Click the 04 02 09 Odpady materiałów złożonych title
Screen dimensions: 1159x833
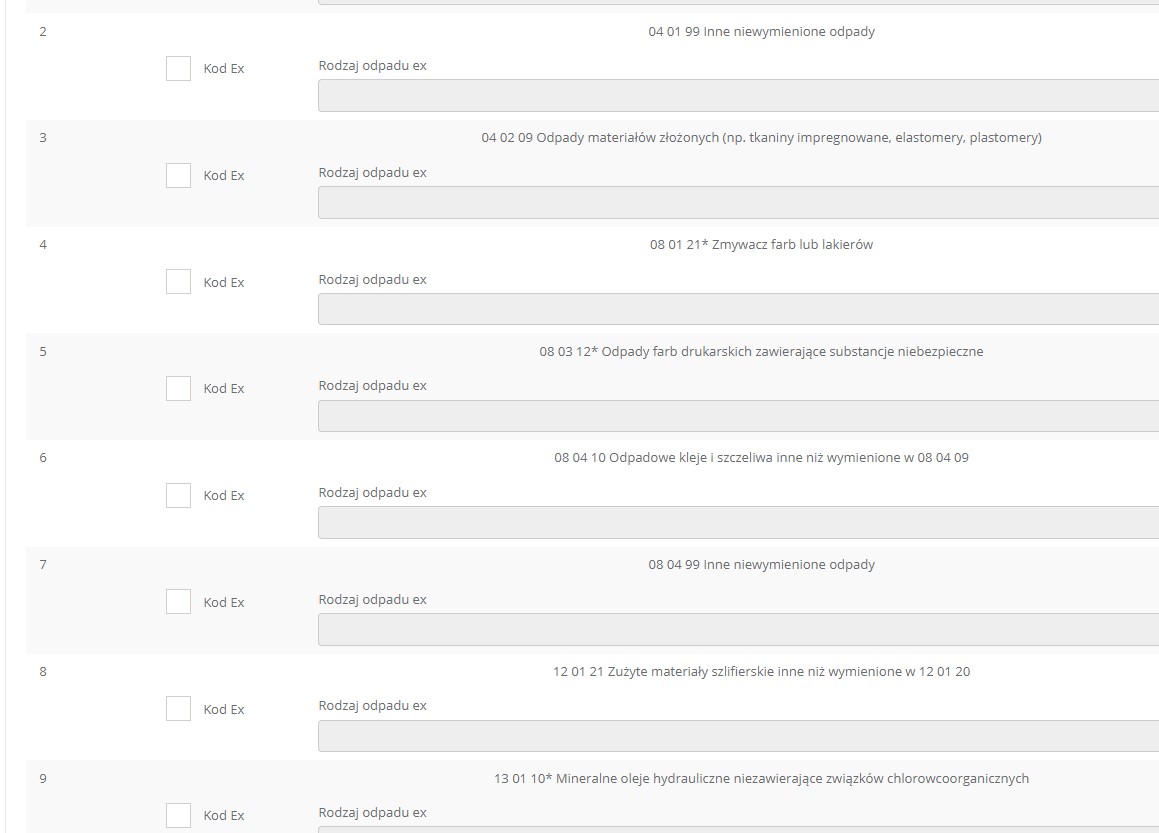[761, 138]
